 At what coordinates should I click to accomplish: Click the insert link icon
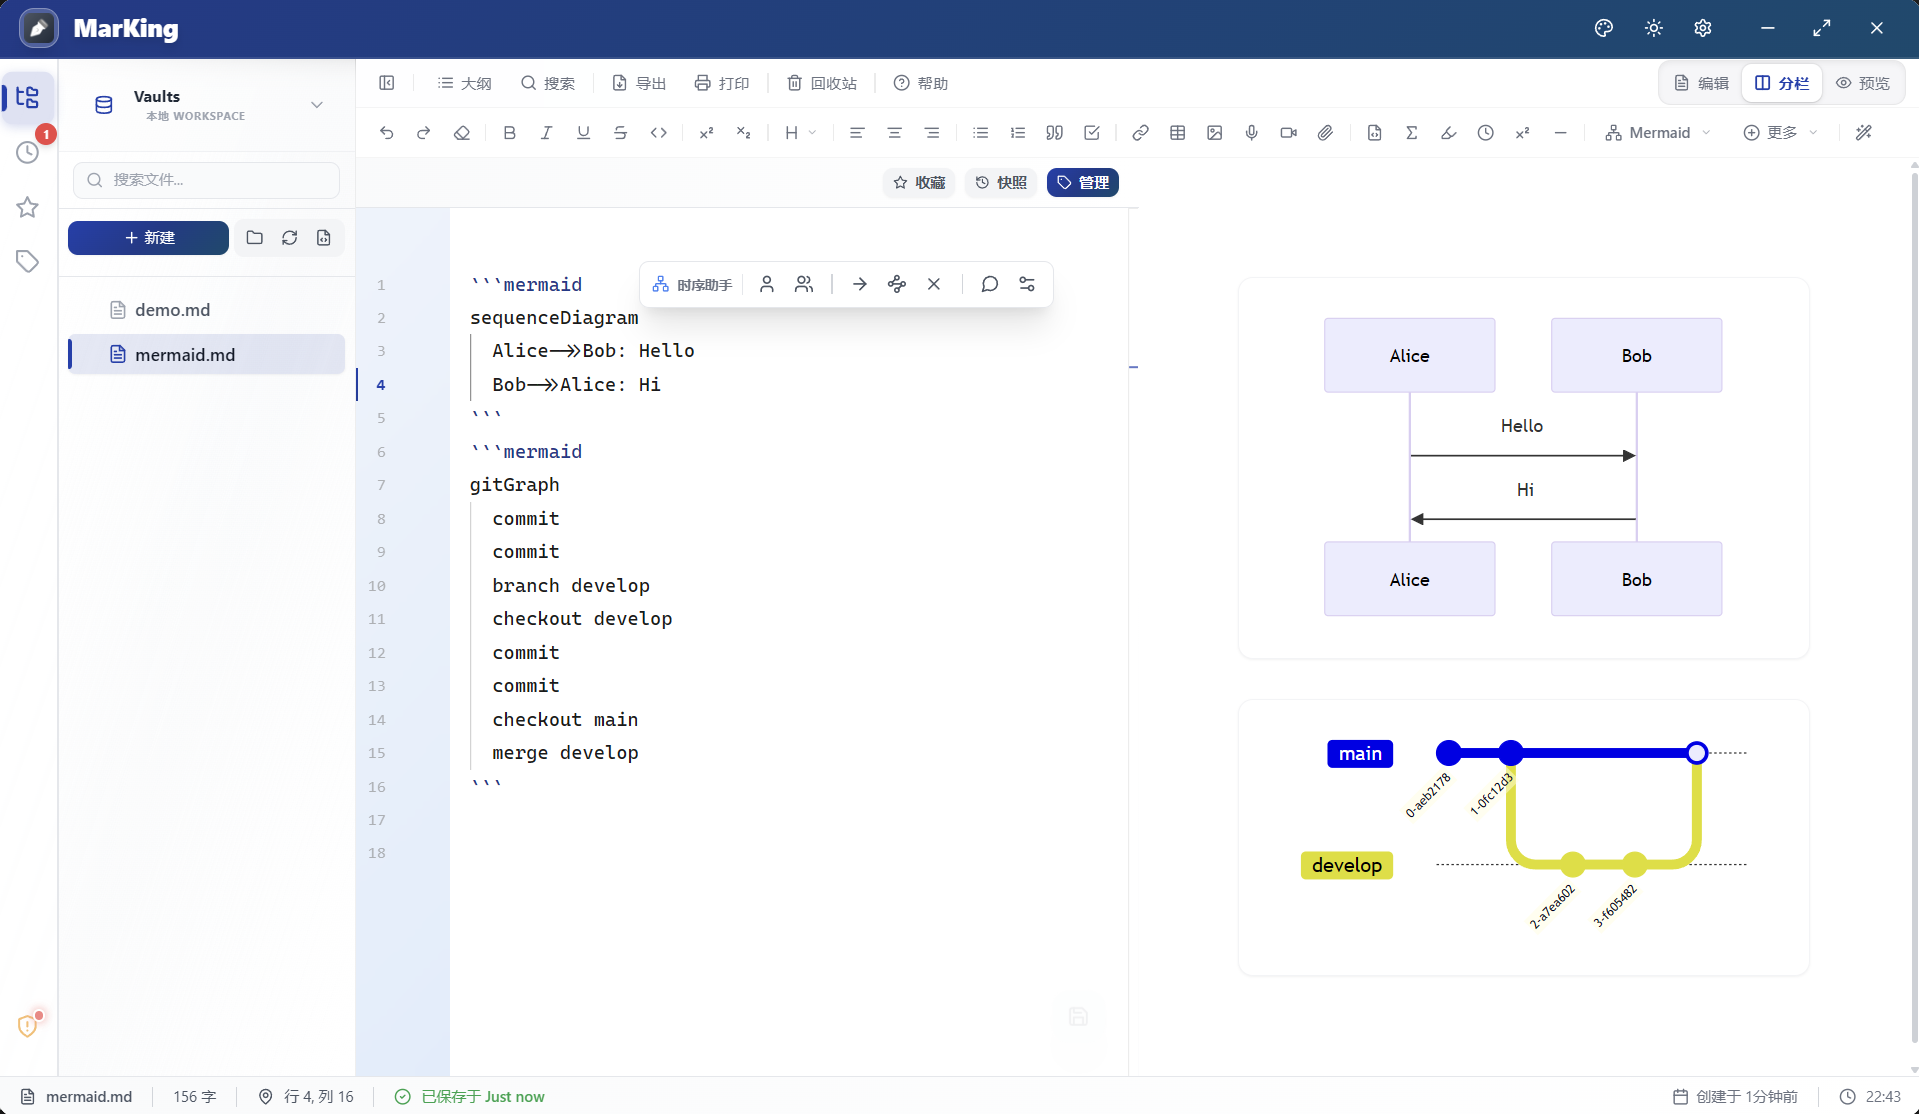click(1140, 133)
